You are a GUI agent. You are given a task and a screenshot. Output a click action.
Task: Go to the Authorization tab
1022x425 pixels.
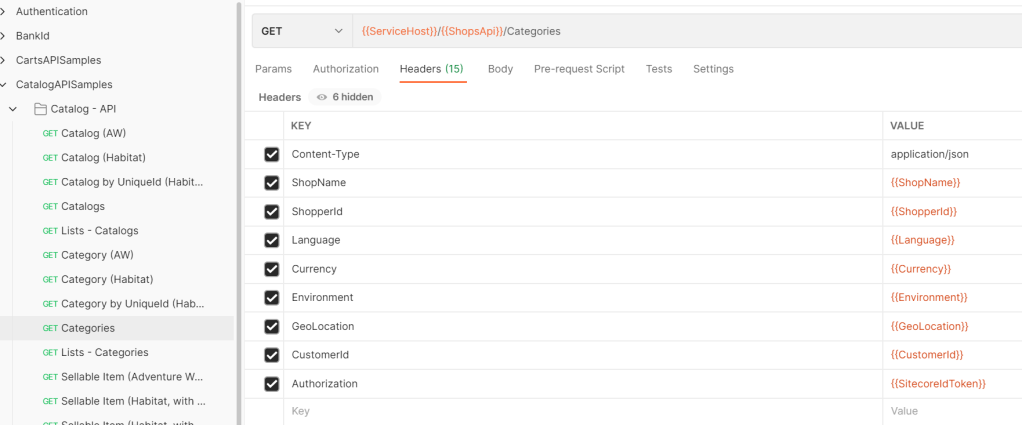coord(345,69)
